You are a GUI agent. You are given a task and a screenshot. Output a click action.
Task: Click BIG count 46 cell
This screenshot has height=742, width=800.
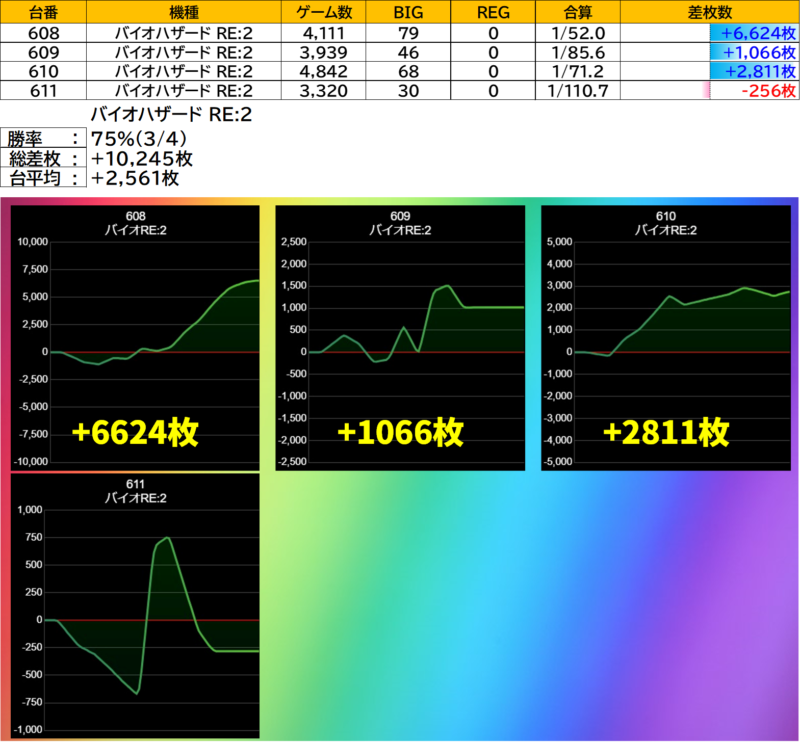408,53
